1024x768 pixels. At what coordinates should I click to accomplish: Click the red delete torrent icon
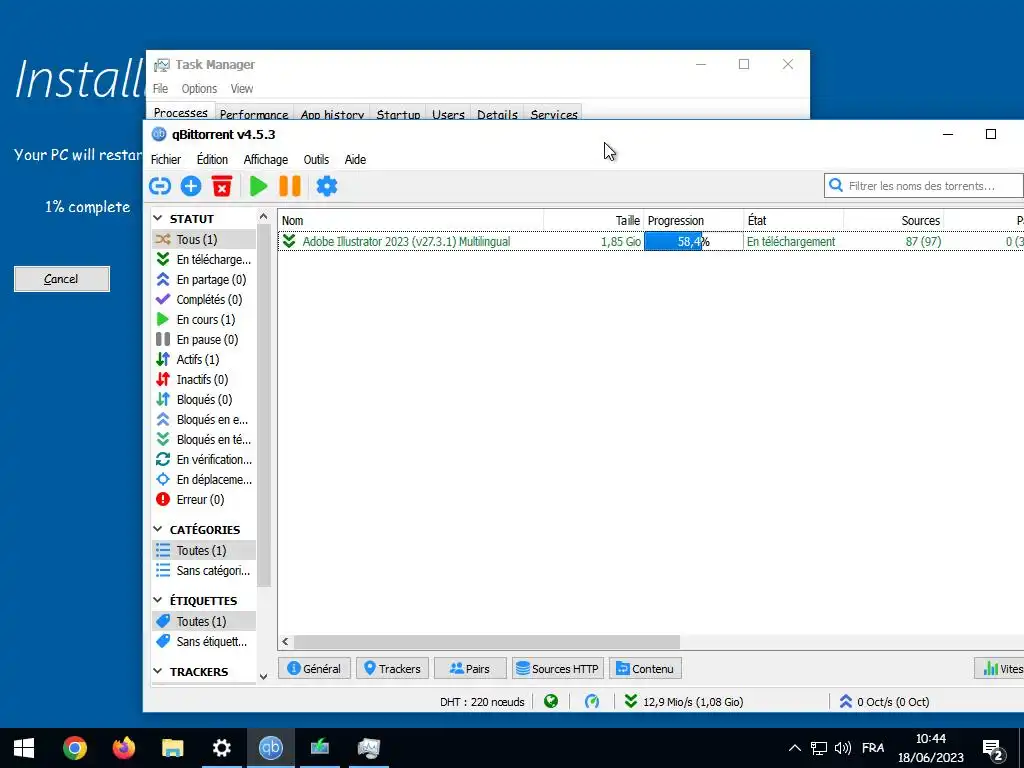(222, 186)
